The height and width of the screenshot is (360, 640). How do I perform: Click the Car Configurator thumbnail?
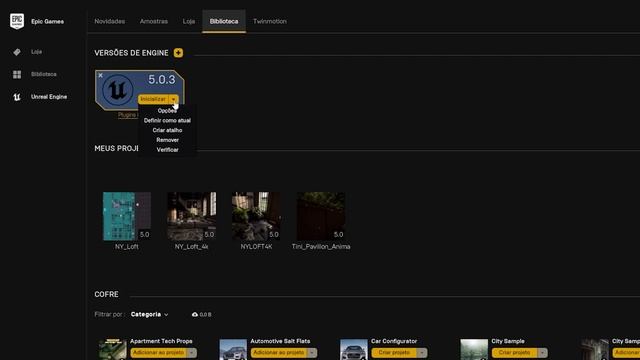pyautogui.click(x=353, y=349)
